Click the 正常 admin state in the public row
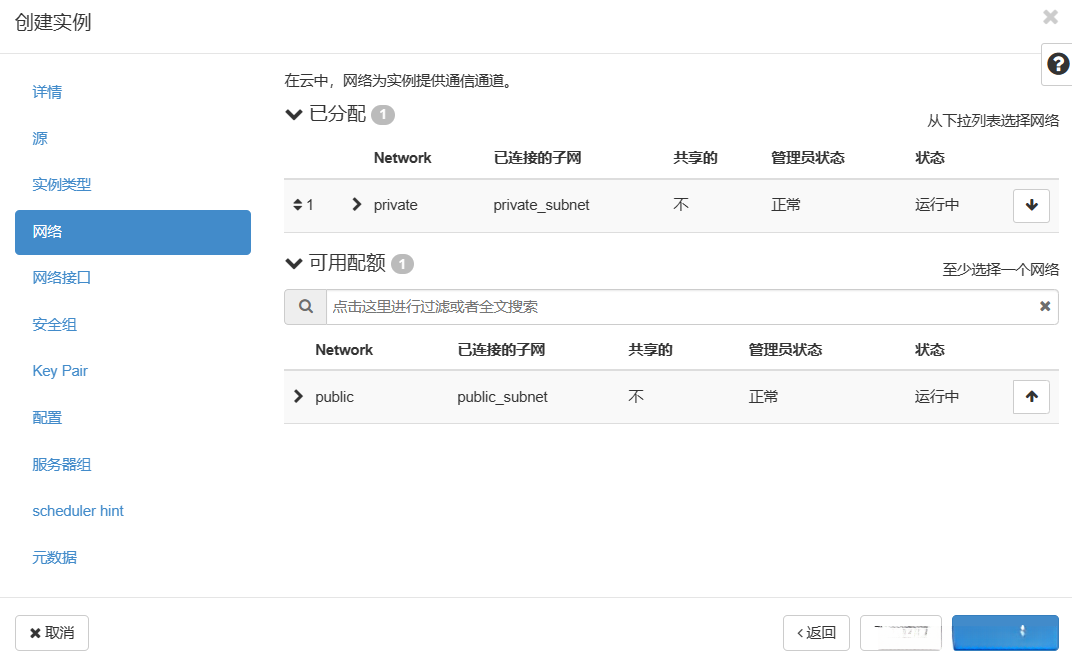The height and width of the screenshot is (659, 1072). coord(763,397)
